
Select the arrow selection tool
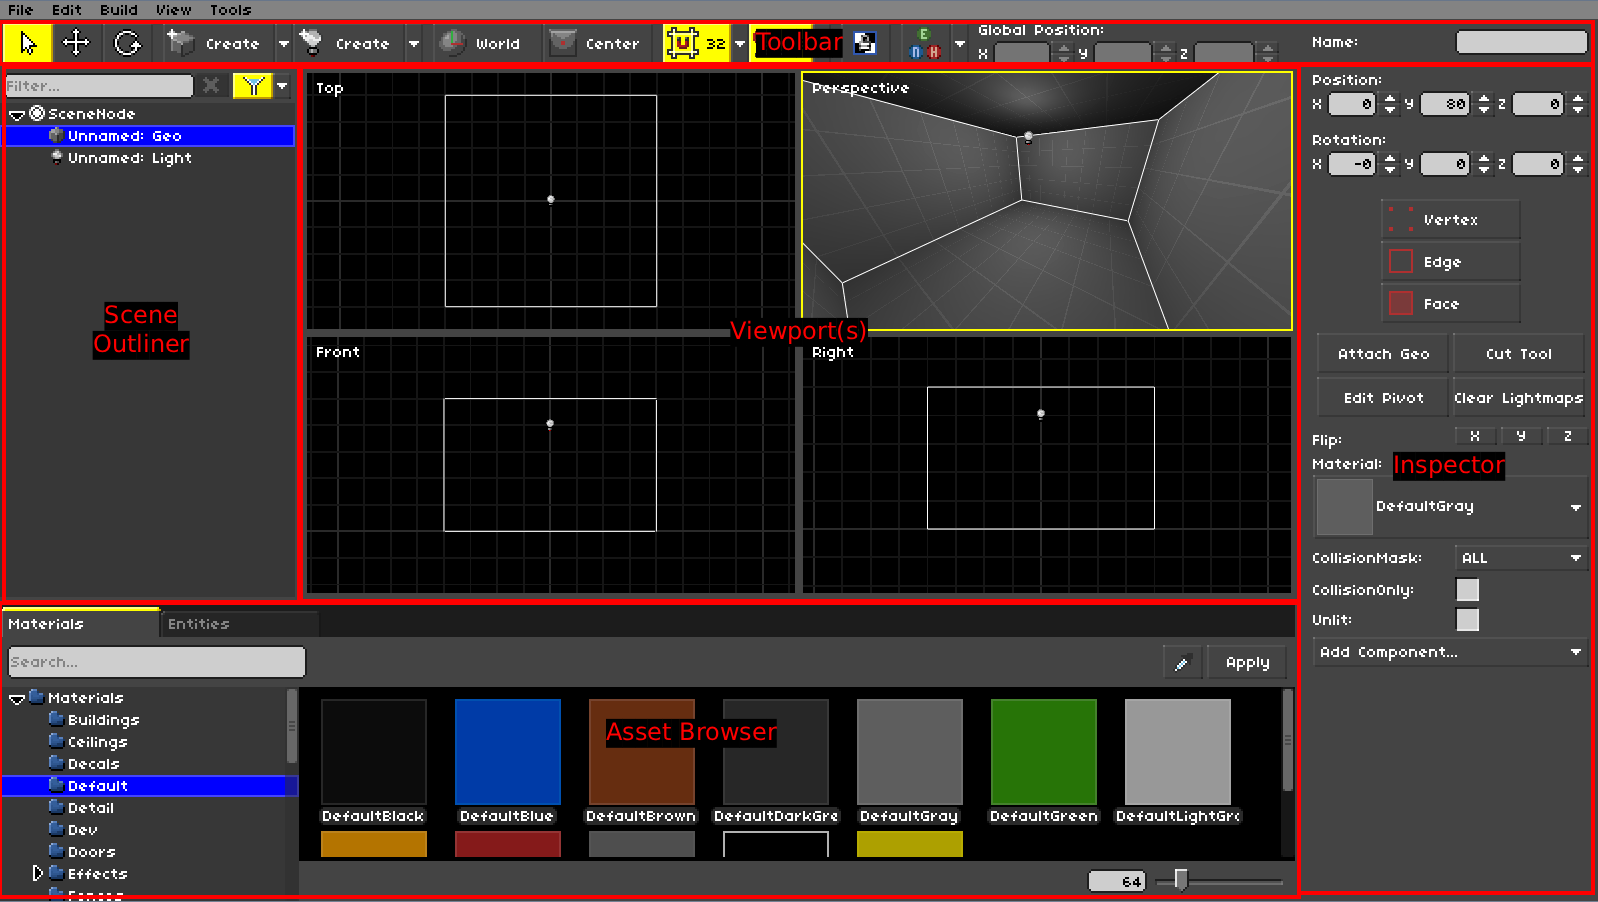coord(28,43)
